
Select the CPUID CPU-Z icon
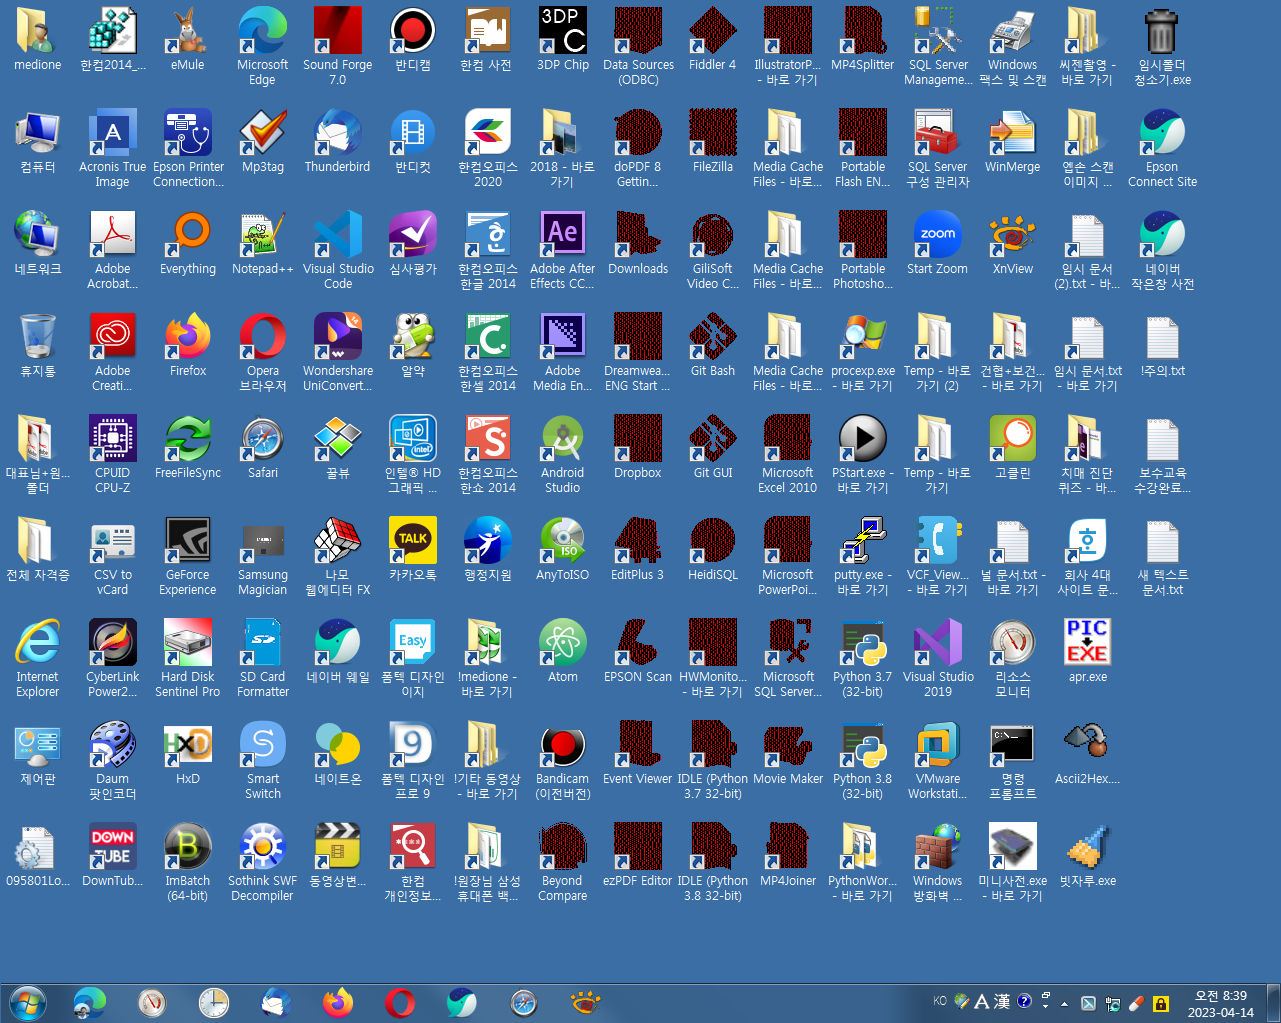tap(113, 454)
